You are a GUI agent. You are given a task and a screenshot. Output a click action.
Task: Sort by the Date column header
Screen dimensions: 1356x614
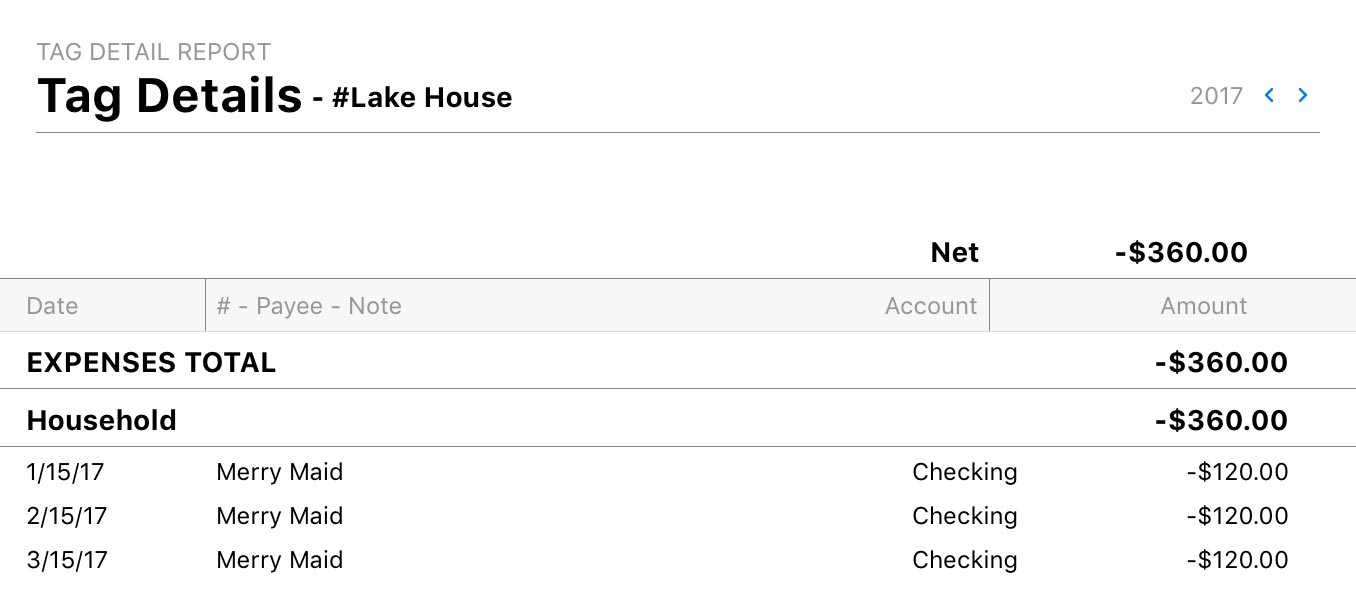[x=52, y=306]
